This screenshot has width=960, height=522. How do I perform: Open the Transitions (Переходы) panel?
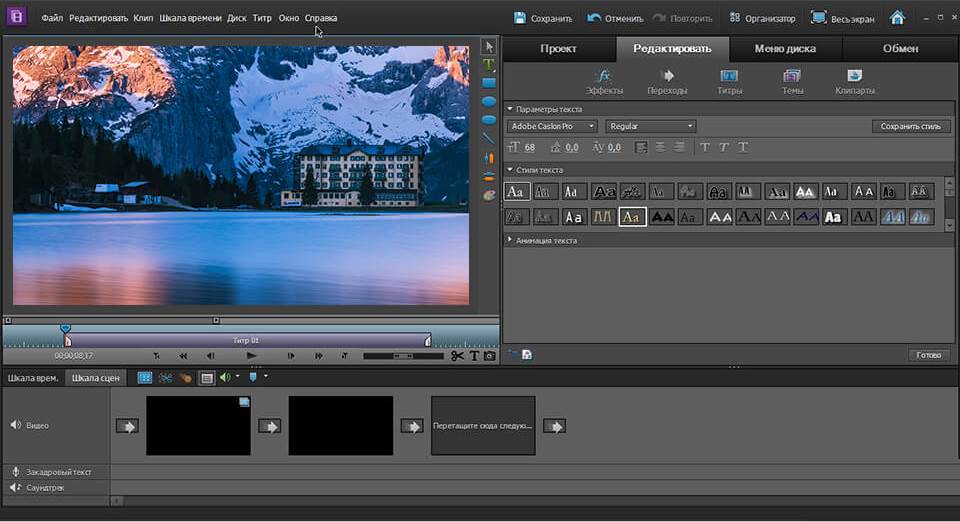pos(667,82)
